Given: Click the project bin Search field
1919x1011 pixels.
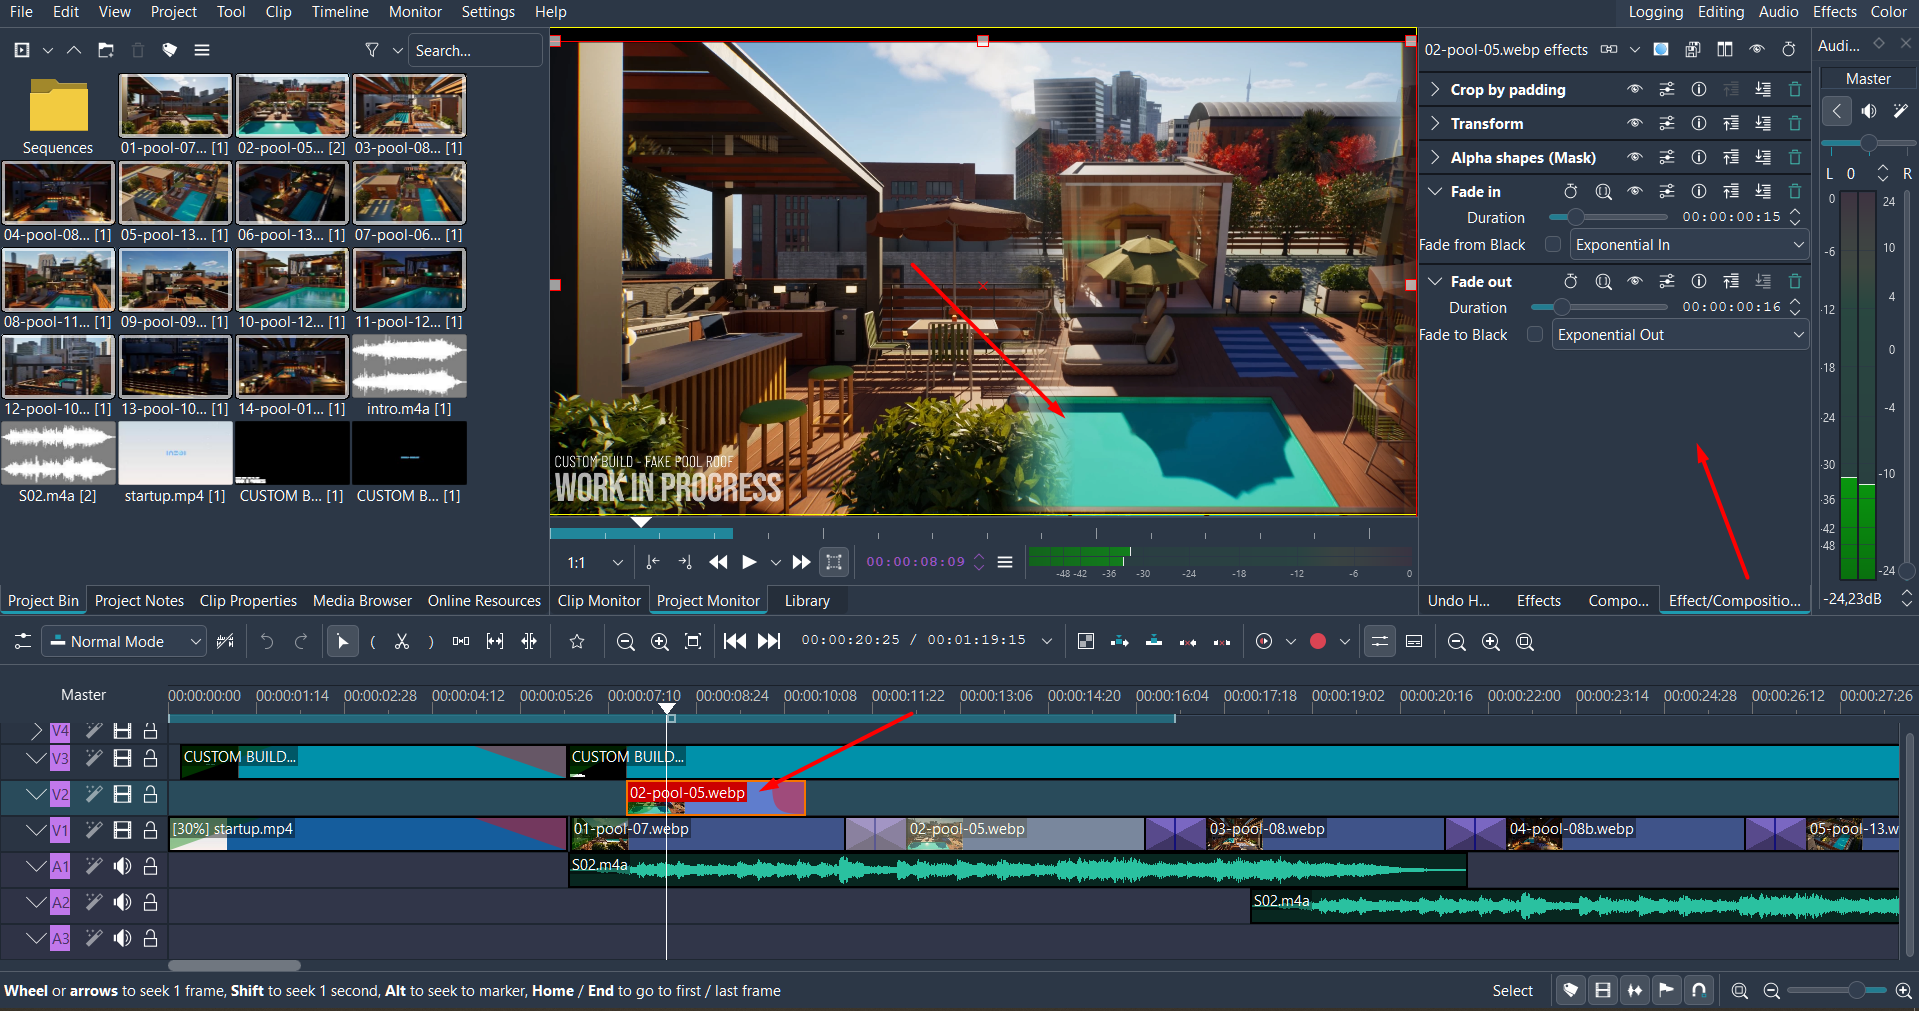Looking at the screenshot, I should pyautogui.click(x=475, y=50).
